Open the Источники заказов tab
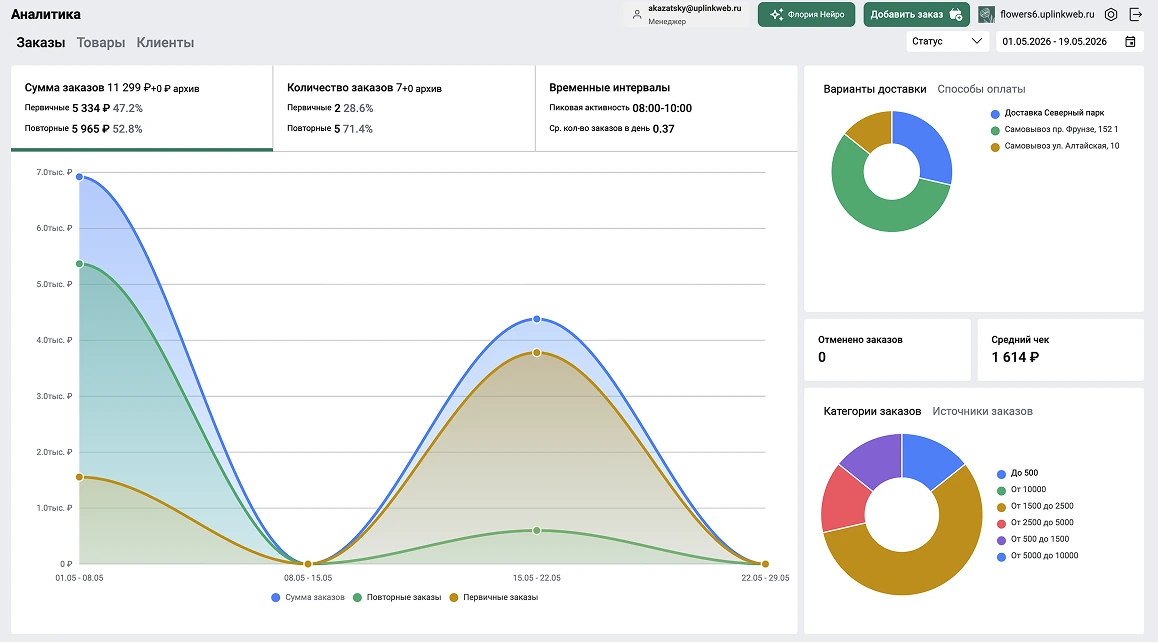Screen dimensions: 1158x643 982,411
